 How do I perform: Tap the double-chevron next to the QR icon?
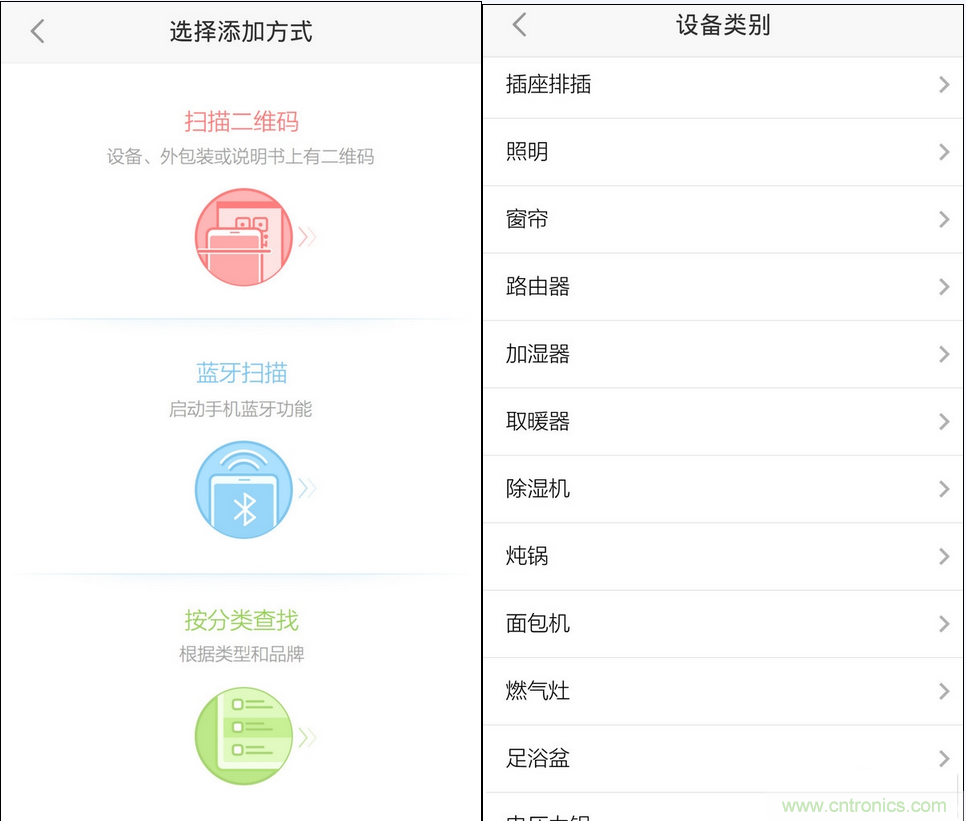pos(307,237)
